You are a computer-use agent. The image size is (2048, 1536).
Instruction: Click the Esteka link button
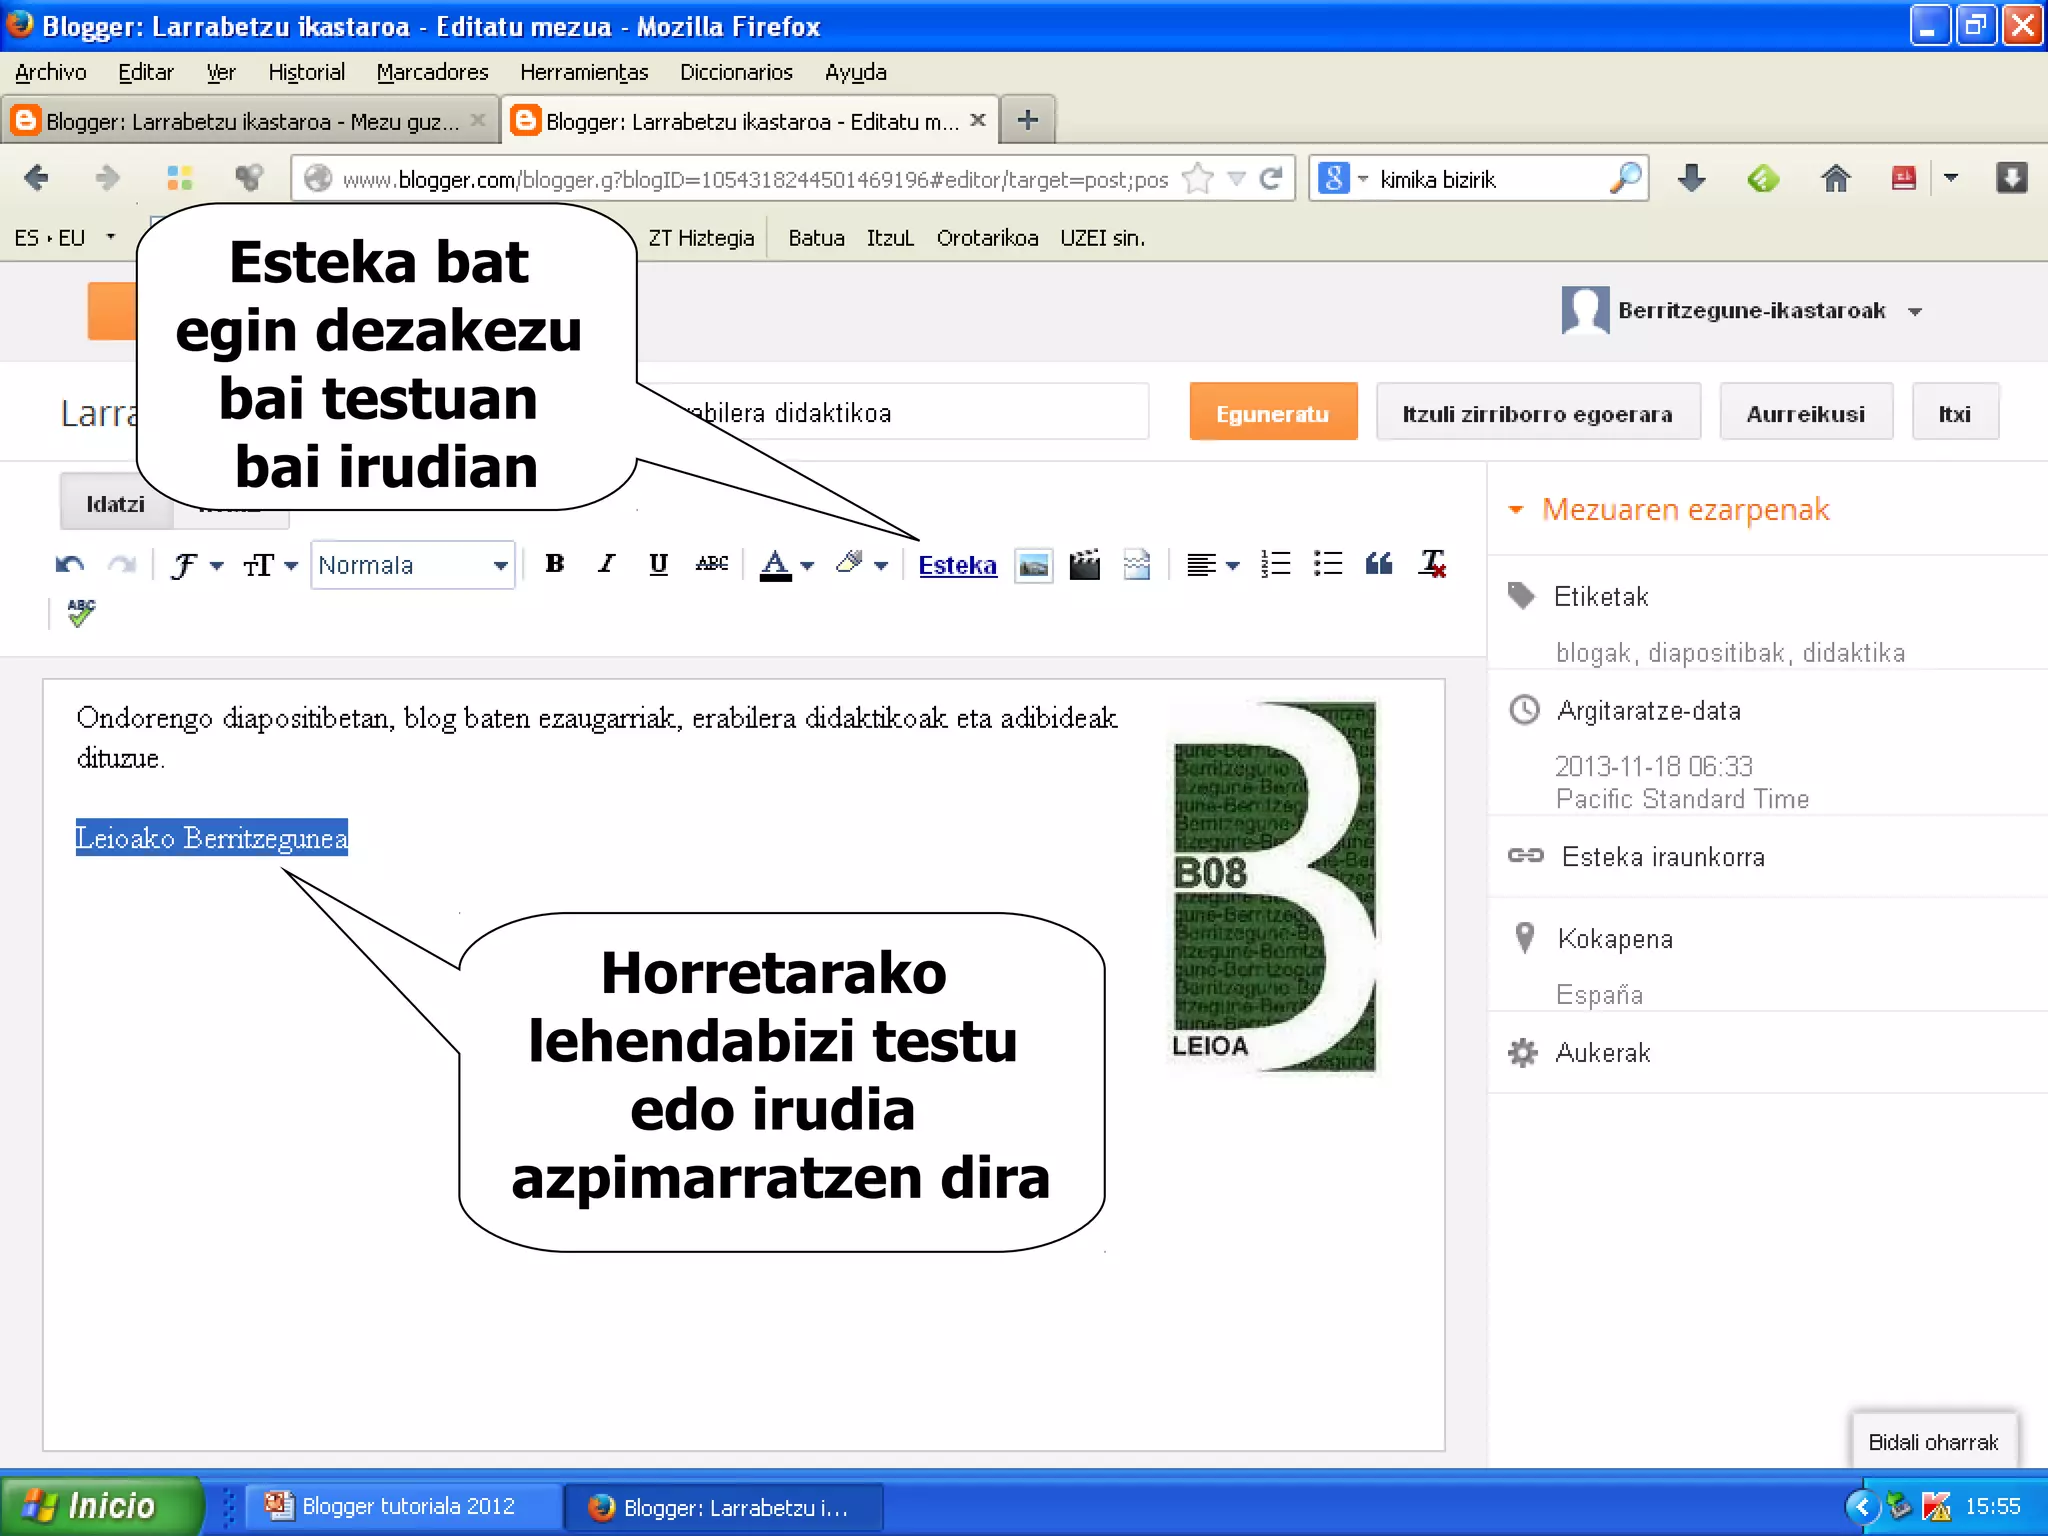click(957, 565)
